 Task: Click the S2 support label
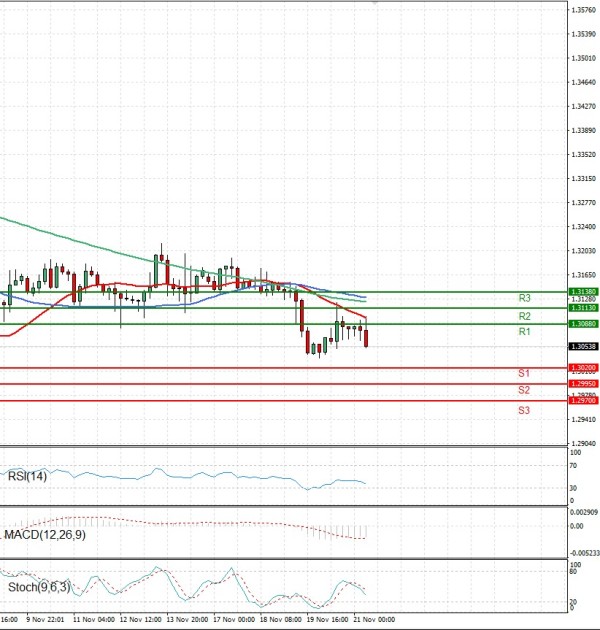click(524, 390)
